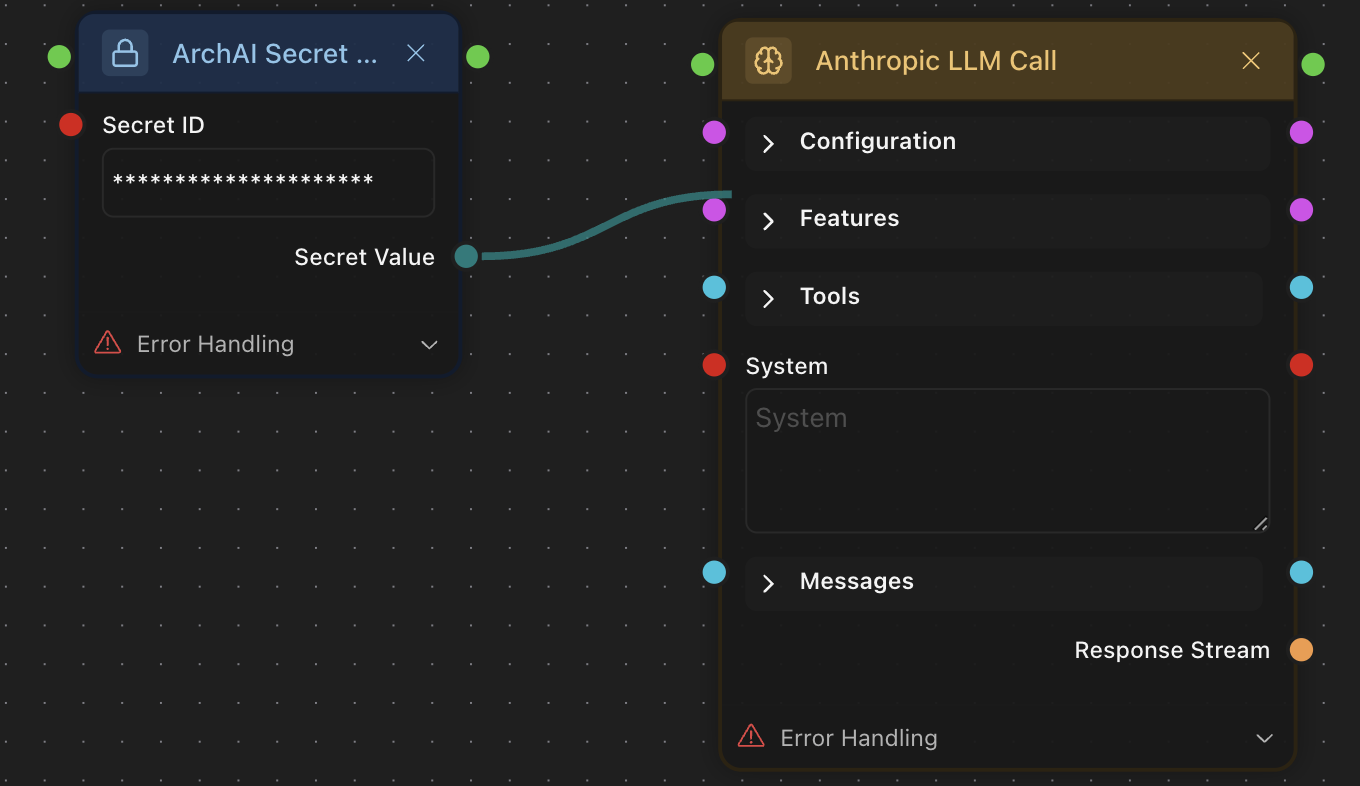Click warning icon in ArchAI Secret Error Handling
The image size is (1360, 786).
(x=107, y=344)
